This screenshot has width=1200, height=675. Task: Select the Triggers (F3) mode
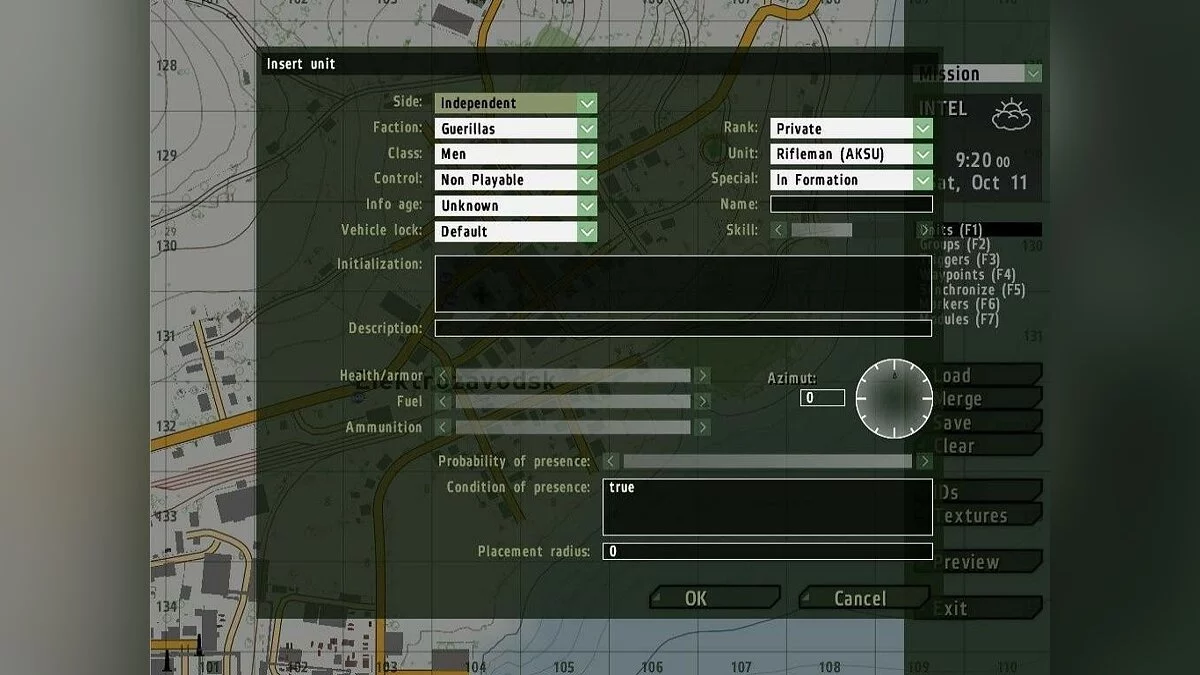(958, 259)
